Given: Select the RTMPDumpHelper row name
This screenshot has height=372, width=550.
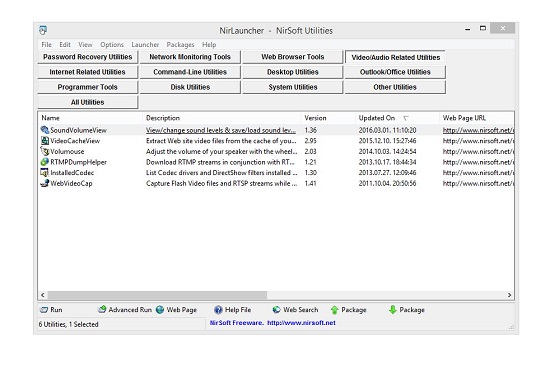Looking at the screenshot, I should (79, 162).
